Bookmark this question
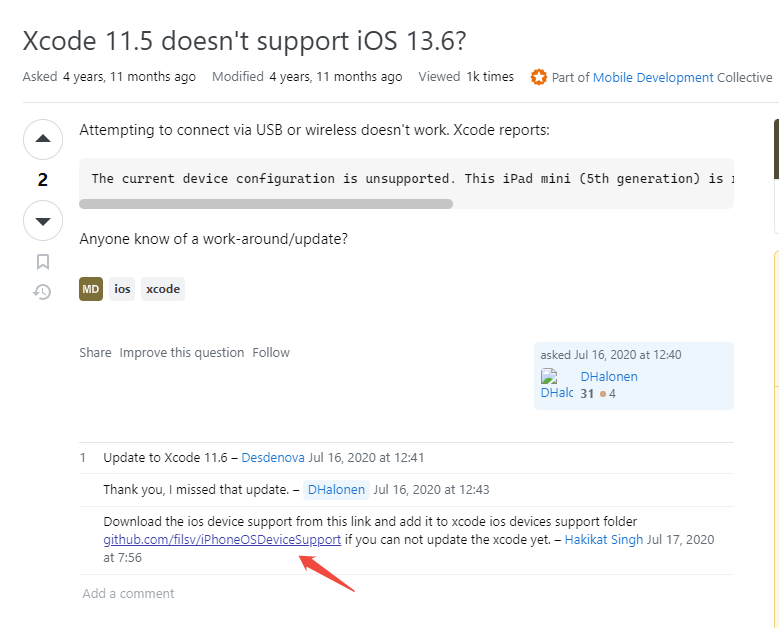This screenshot has width=779, height=628. 43,262
